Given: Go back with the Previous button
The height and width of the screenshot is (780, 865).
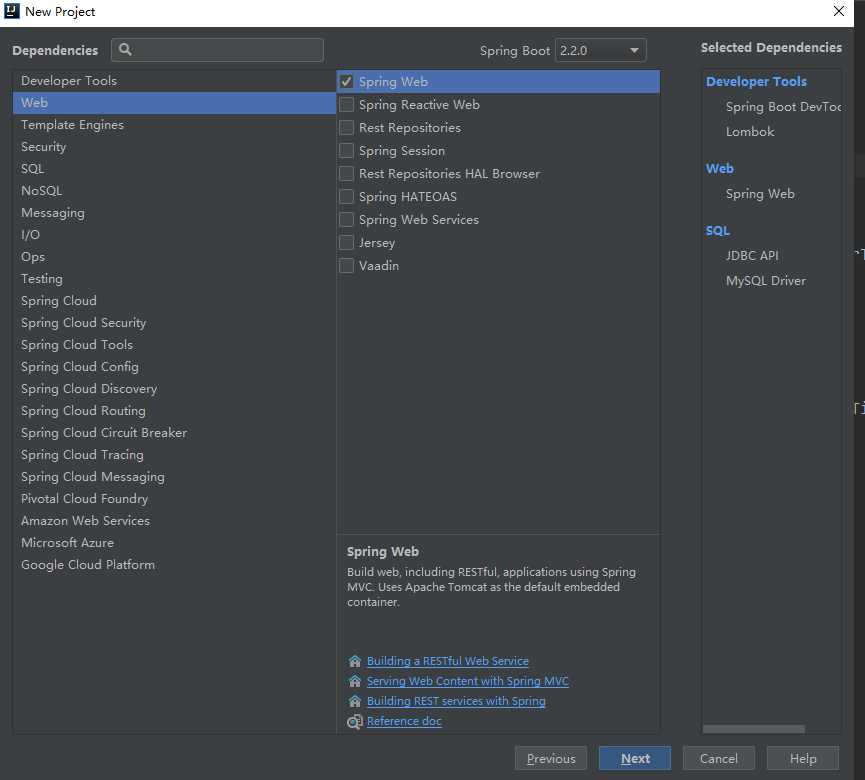Looking at the screenshot, I should pyautogui.click(x=551, y=758).
